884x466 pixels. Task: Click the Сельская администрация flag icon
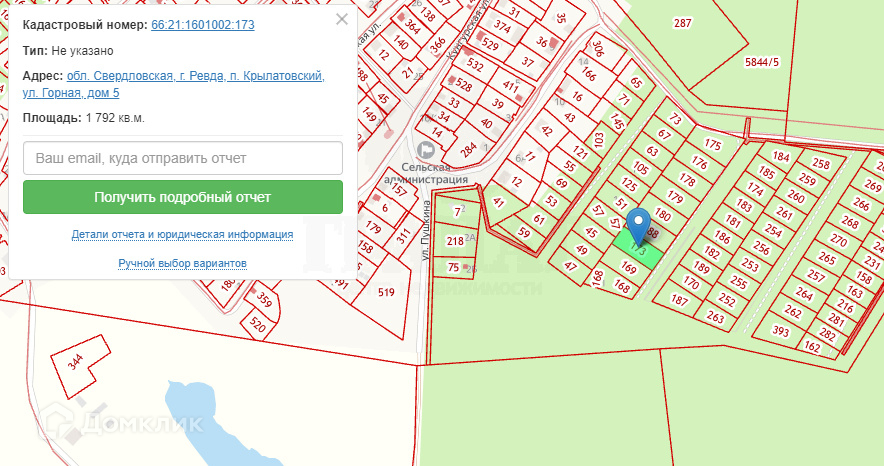point(426,150)
